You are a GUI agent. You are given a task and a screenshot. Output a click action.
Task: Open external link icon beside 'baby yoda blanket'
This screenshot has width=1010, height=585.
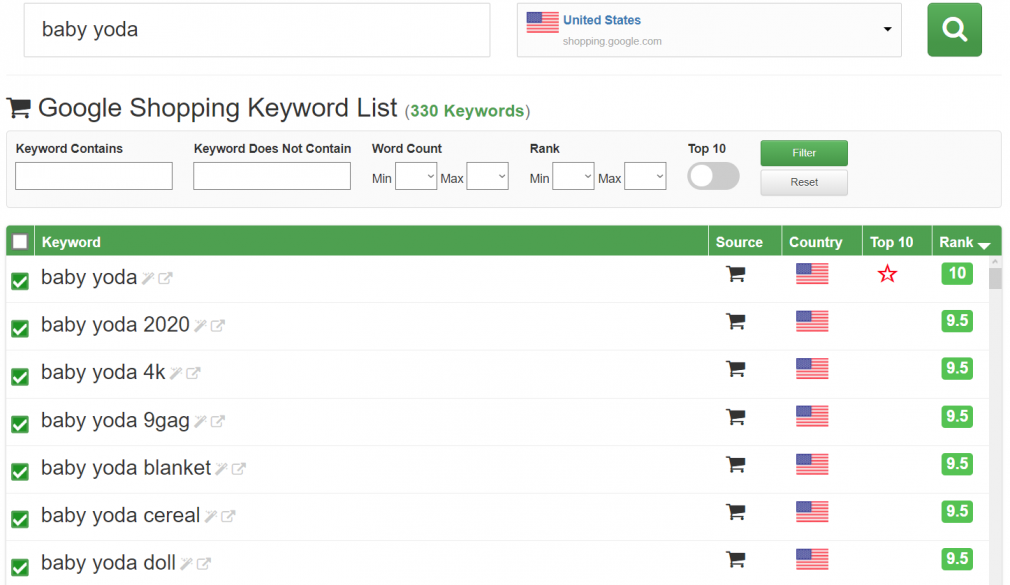pyautogui.click(x=239, y=469)
